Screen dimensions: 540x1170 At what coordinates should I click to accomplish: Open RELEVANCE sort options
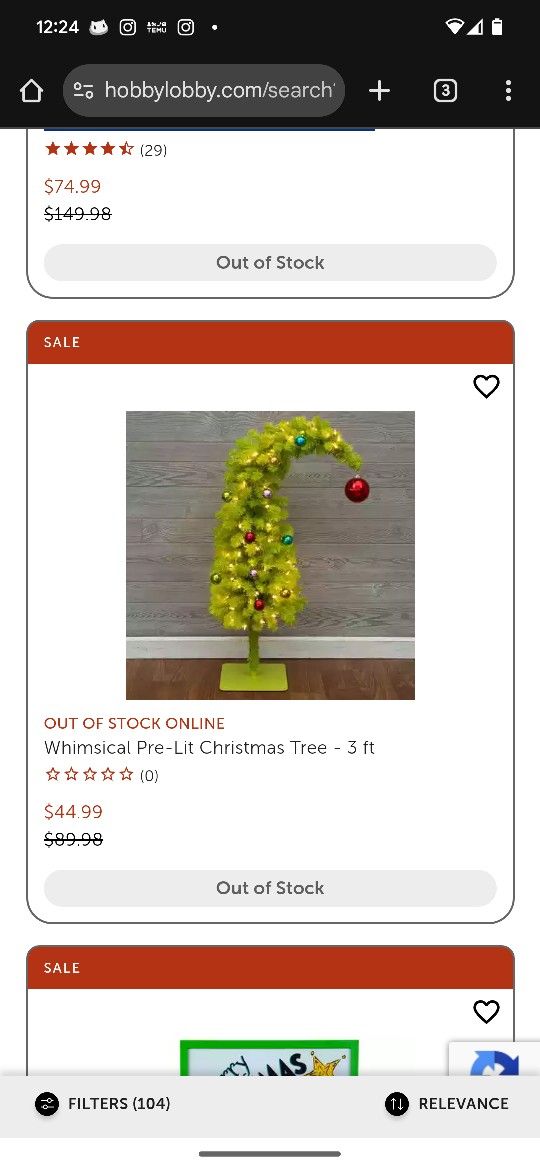click(x=447, y=1104)
